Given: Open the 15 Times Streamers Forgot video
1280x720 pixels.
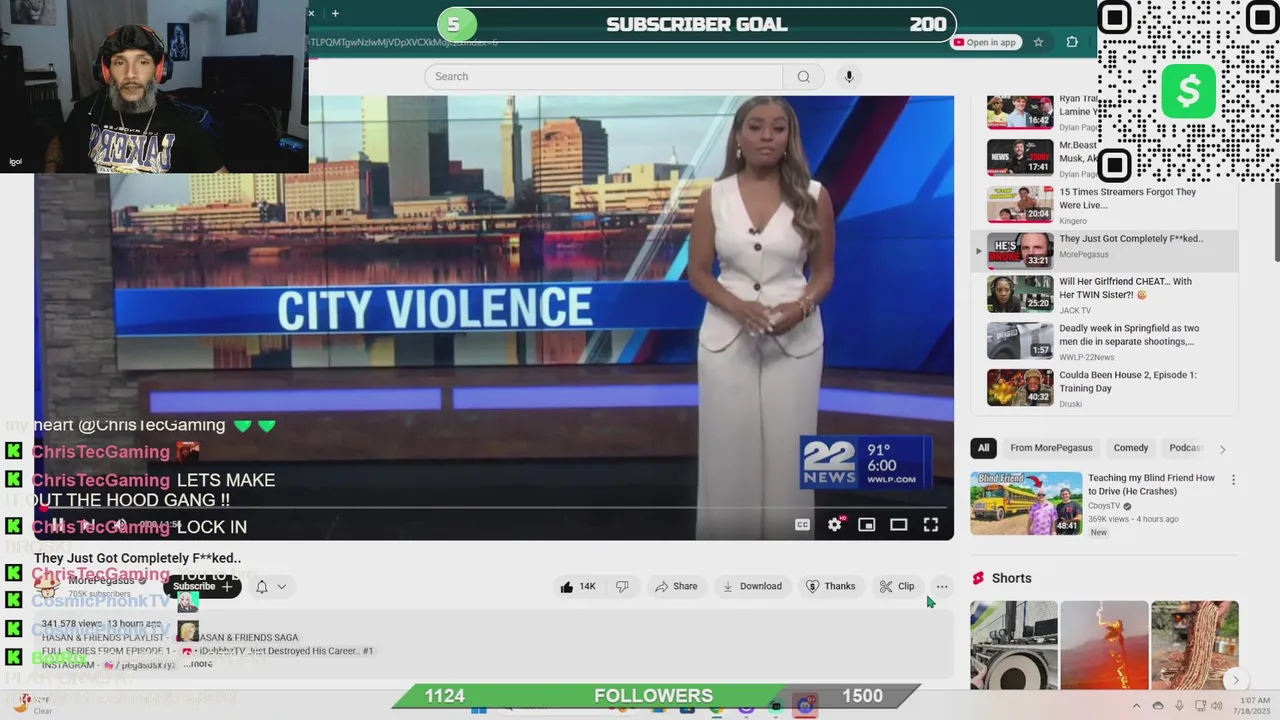Looking at the screenshot, I should coord(1127,198).
